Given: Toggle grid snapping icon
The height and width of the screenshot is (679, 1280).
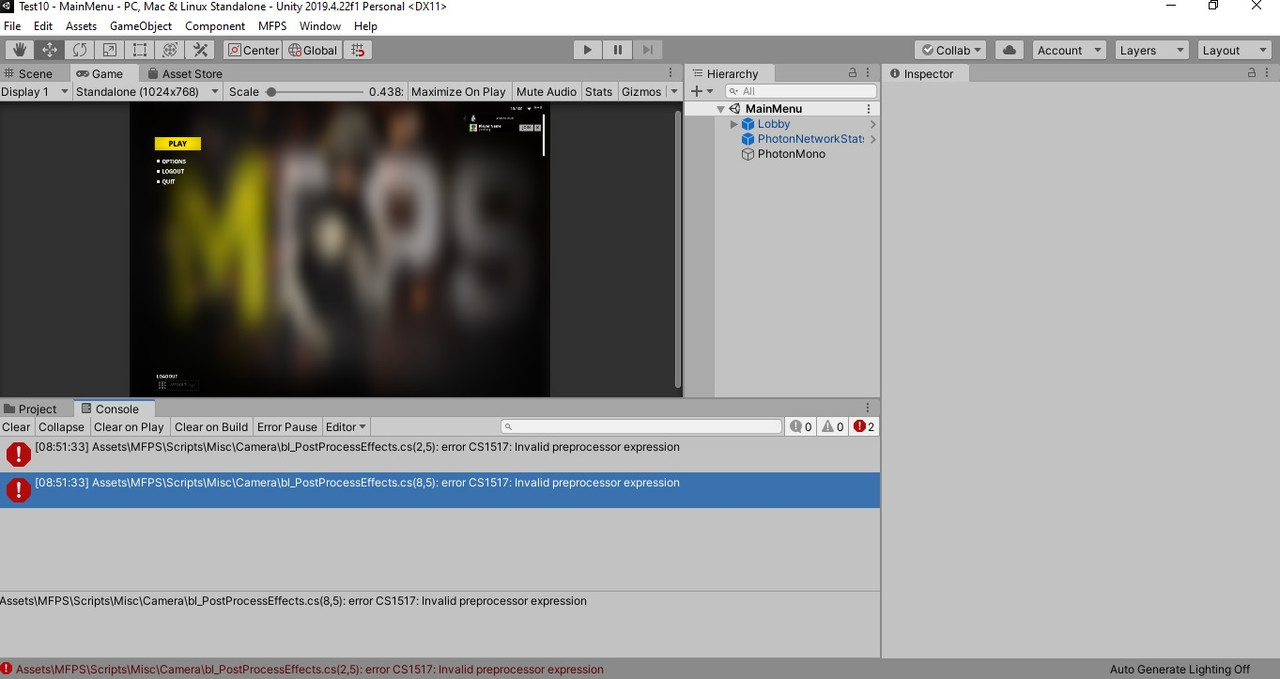Looking at the screenshot, I should (x=359, y=50).
